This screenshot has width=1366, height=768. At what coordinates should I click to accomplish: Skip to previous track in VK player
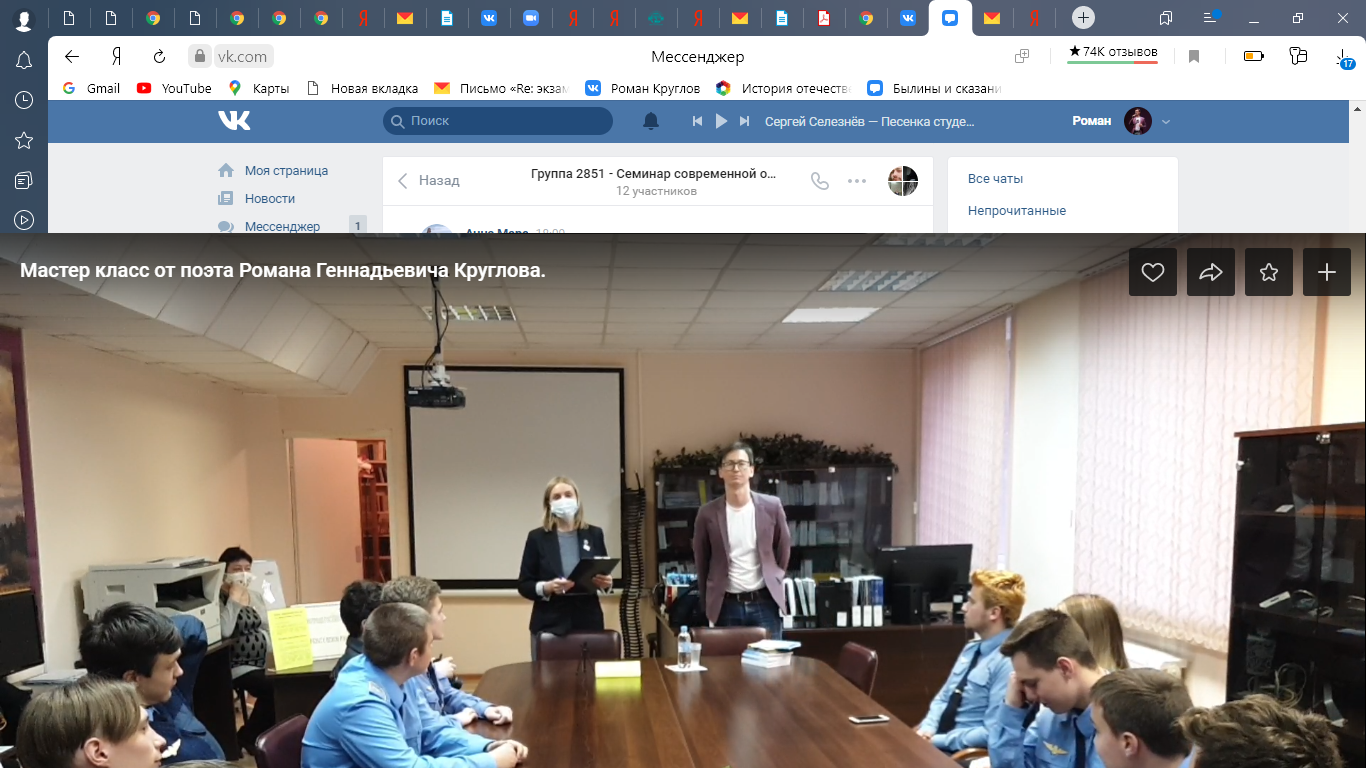(x=698, y=121)
